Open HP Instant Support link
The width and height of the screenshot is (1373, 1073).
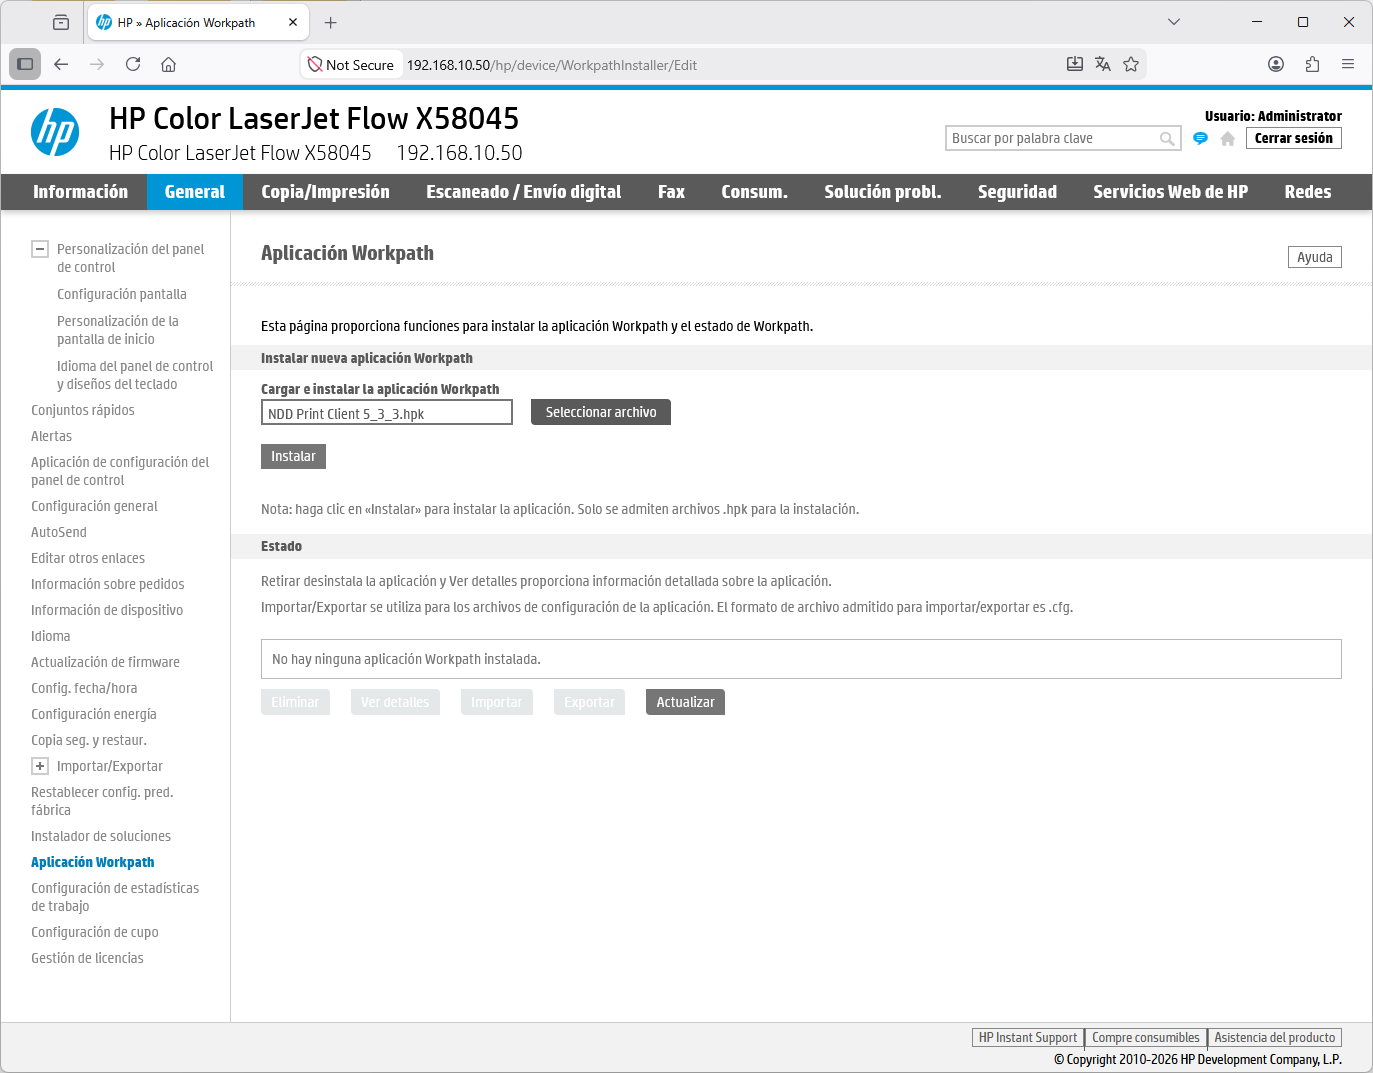coord(1028,1038)
